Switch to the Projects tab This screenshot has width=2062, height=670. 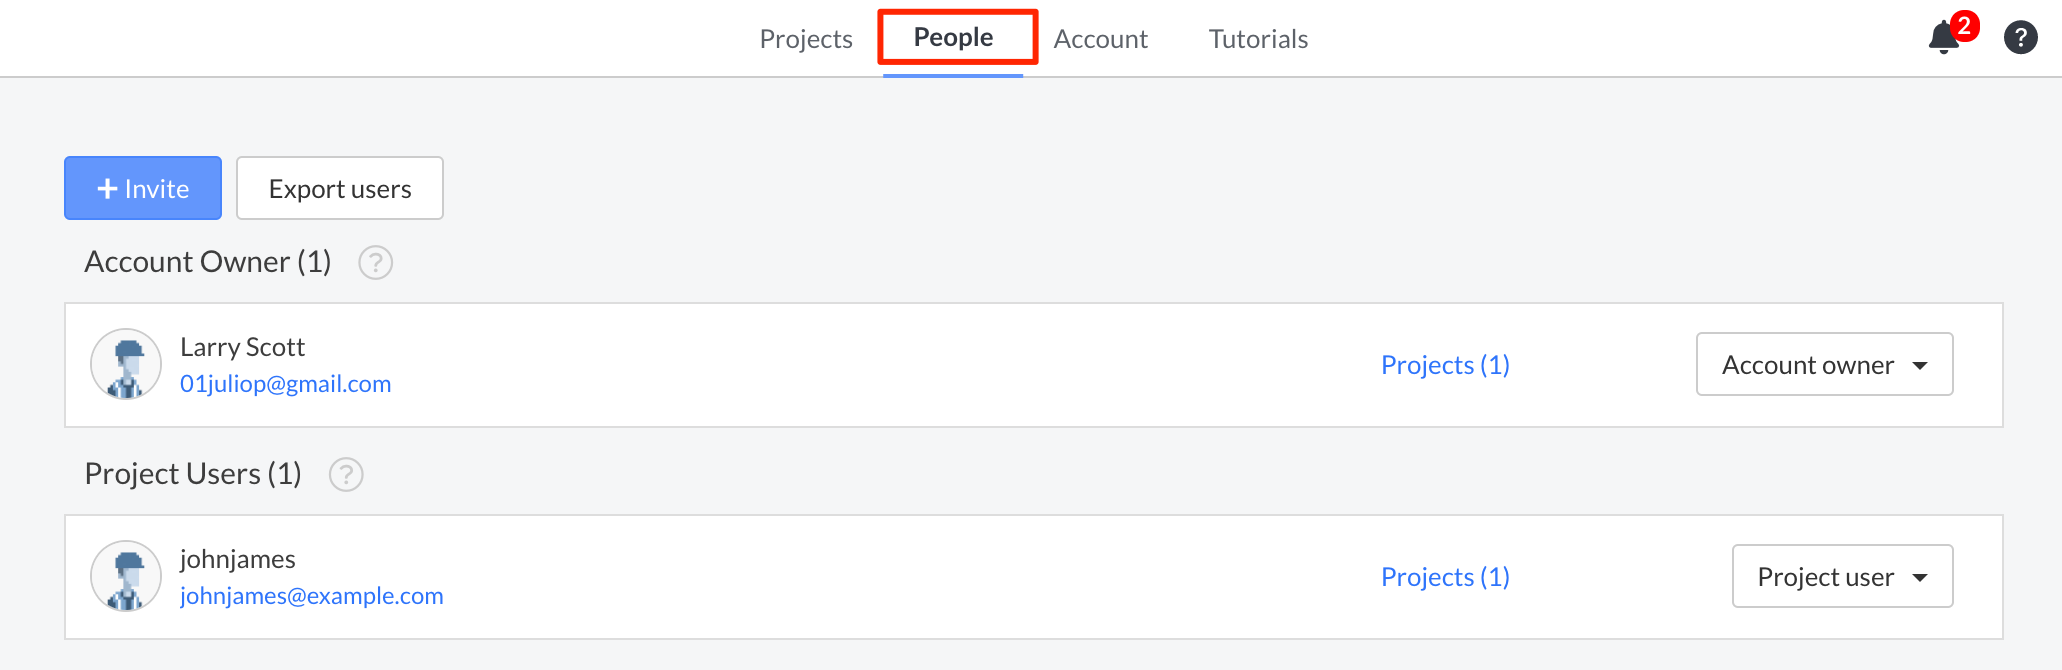click(805, 39)
